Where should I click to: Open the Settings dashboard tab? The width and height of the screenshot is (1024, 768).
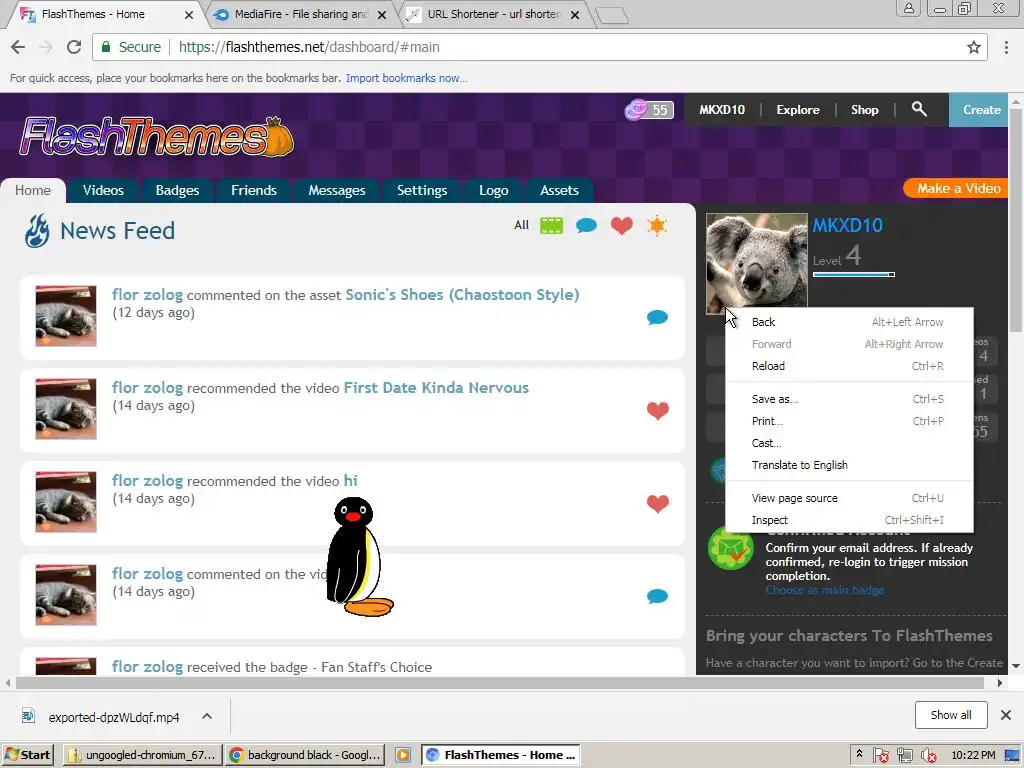click(x=422, y=190)
